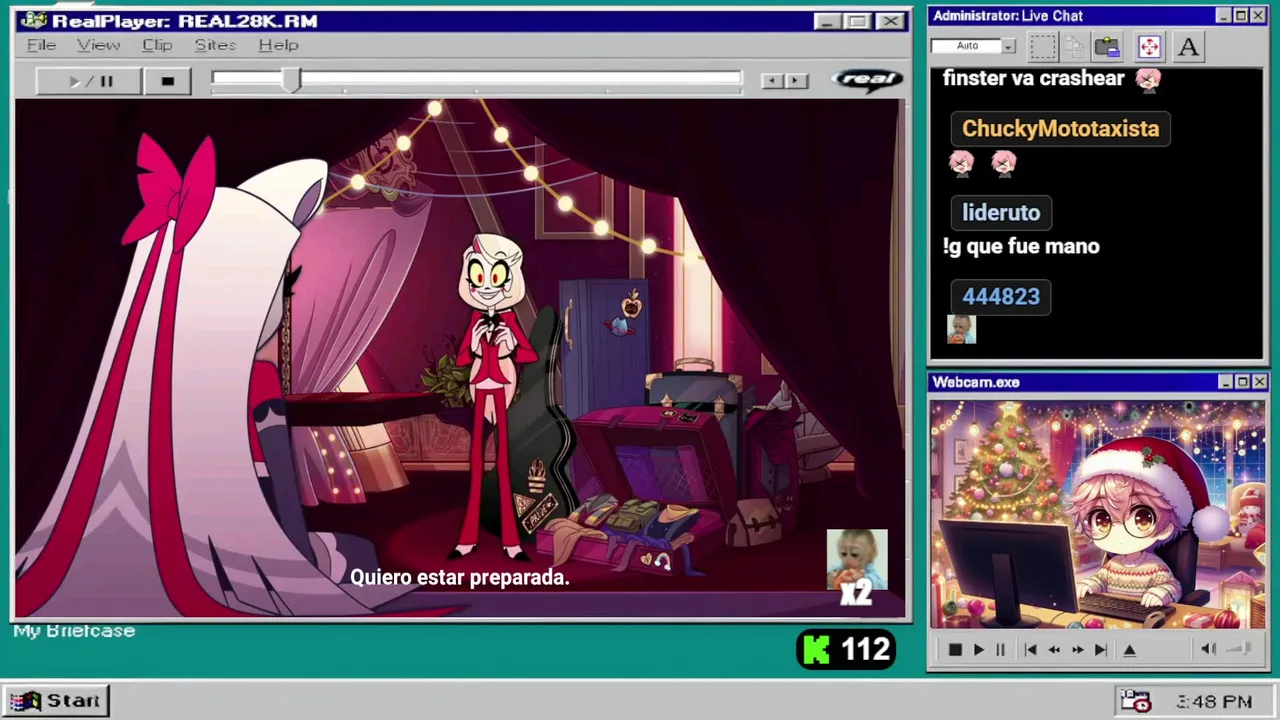Click the previous clip arrow in RealPlayer
This screenshot has width=1280, height=720.
pyautogui.click(x=772, y=81)
